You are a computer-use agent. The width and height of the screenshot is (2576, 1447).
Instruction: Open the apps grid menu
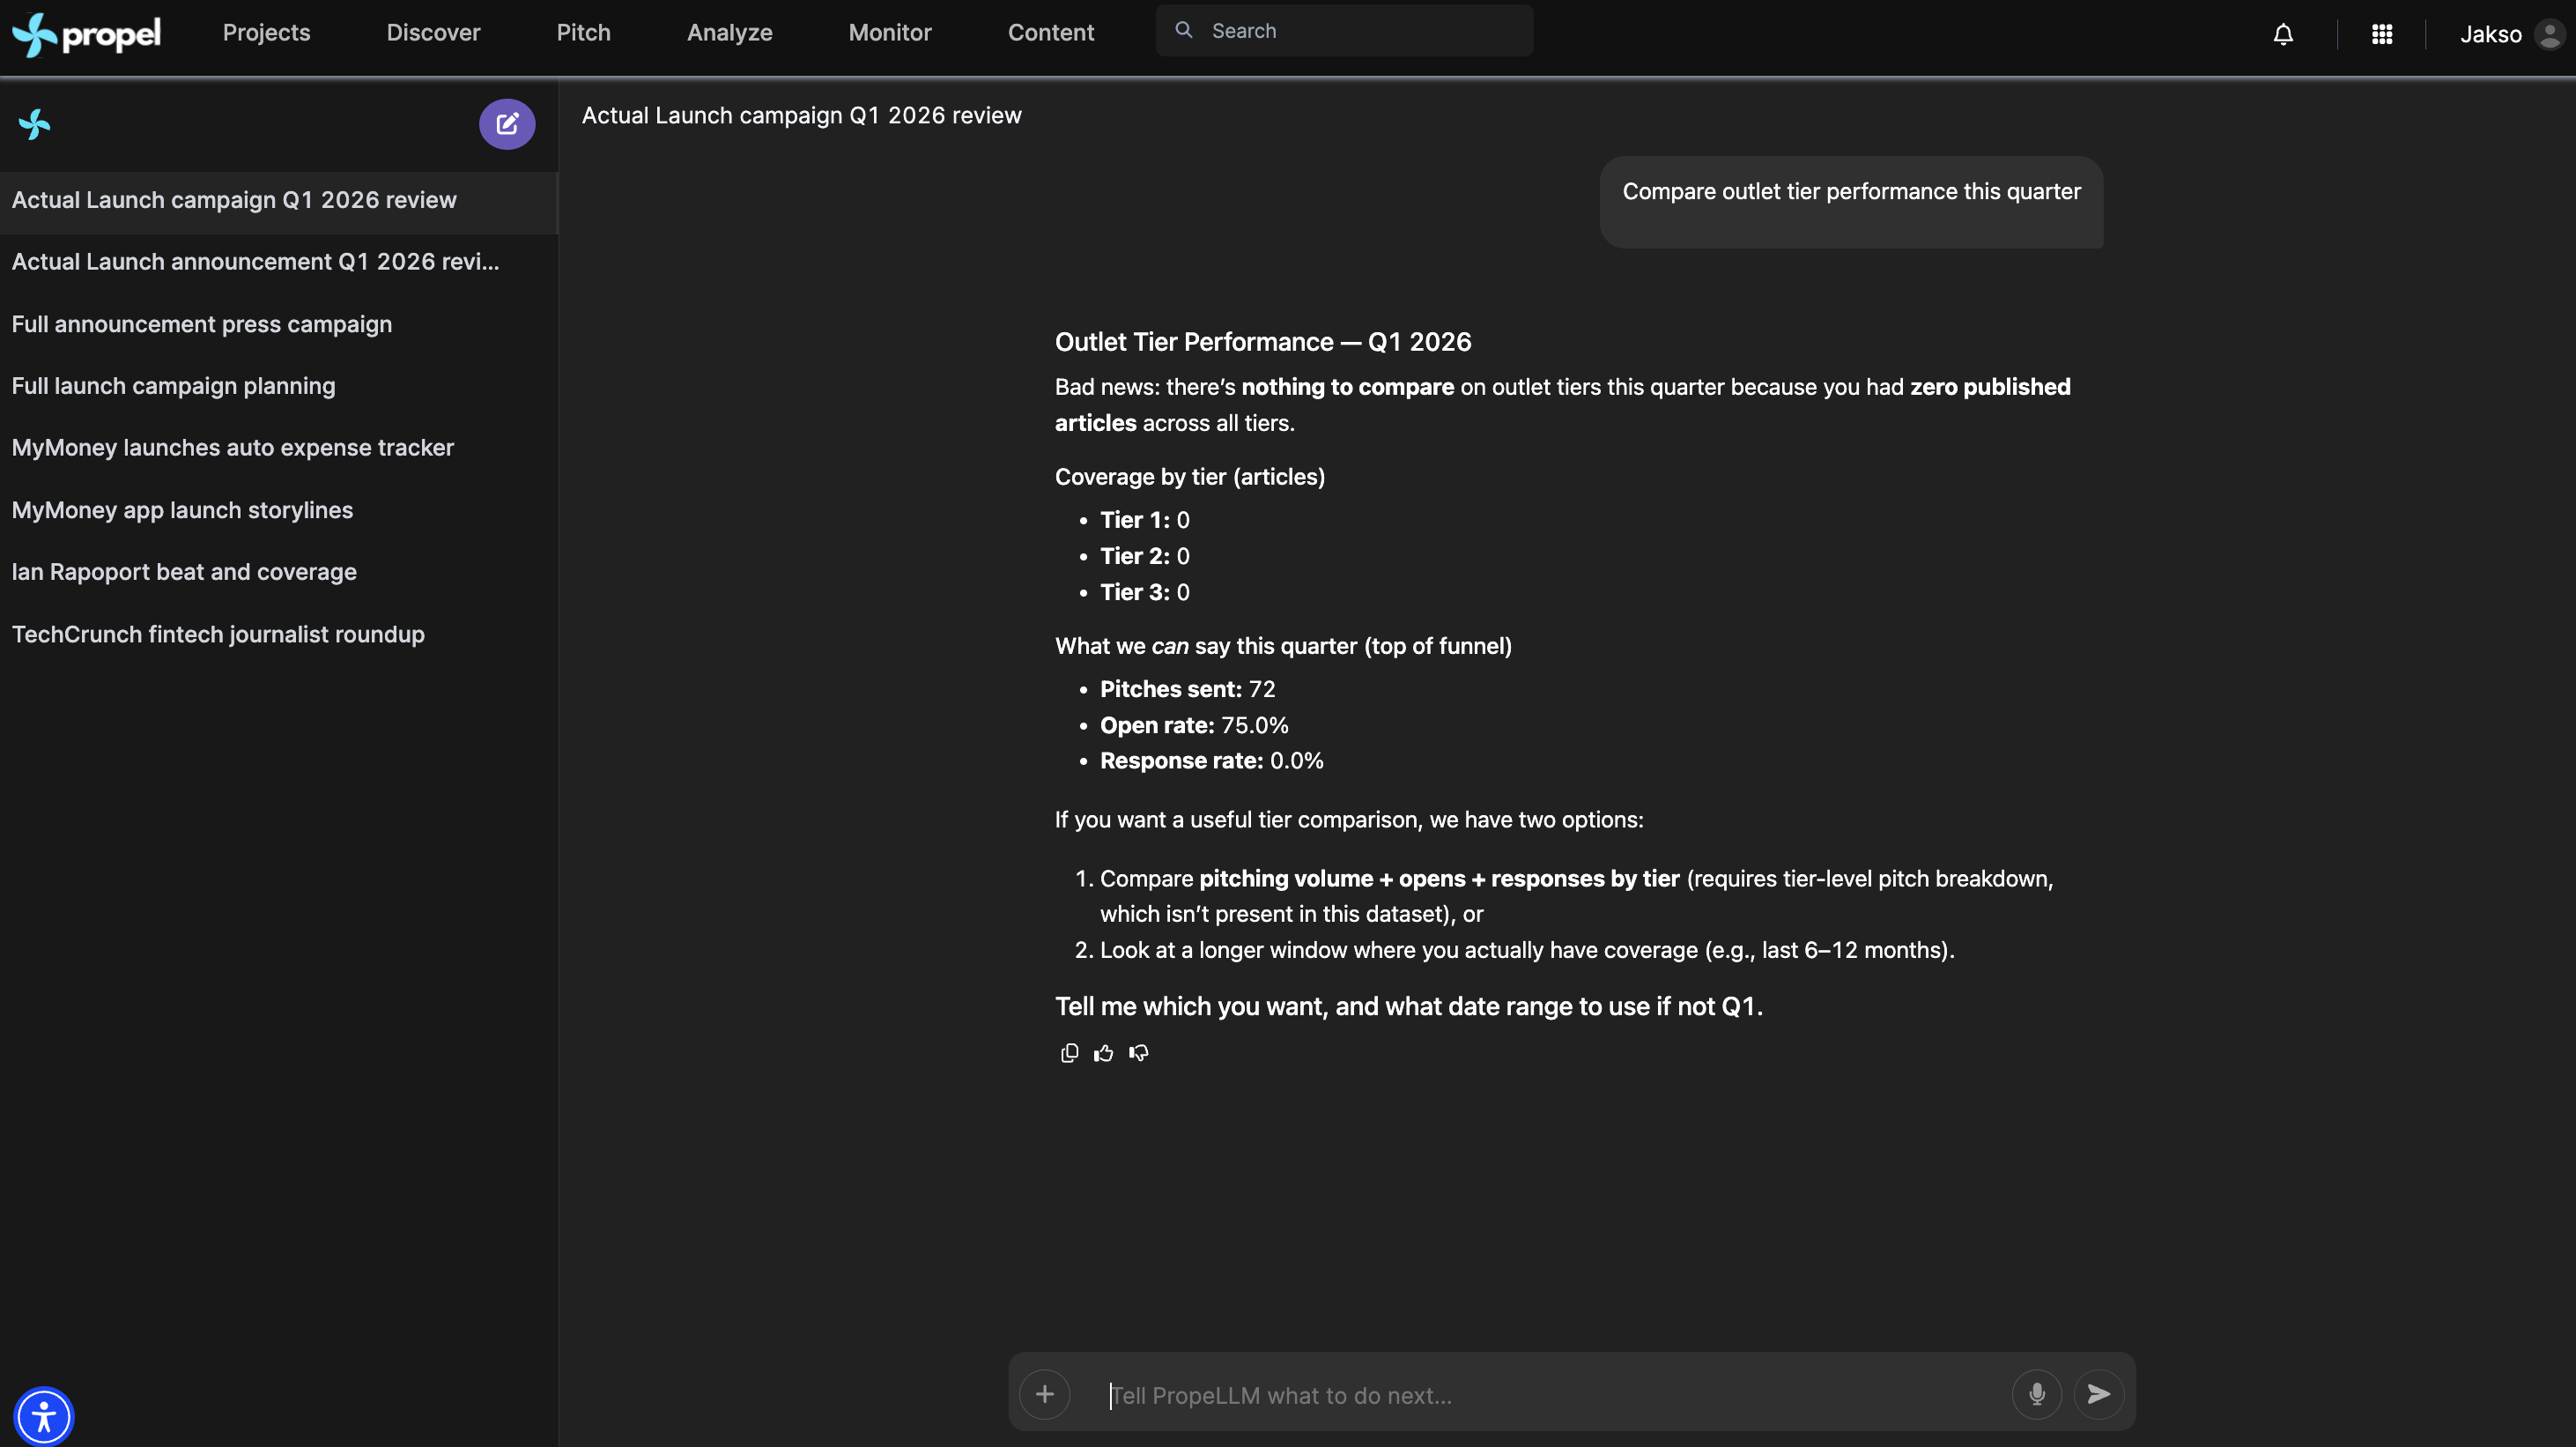pos(2382,35)
